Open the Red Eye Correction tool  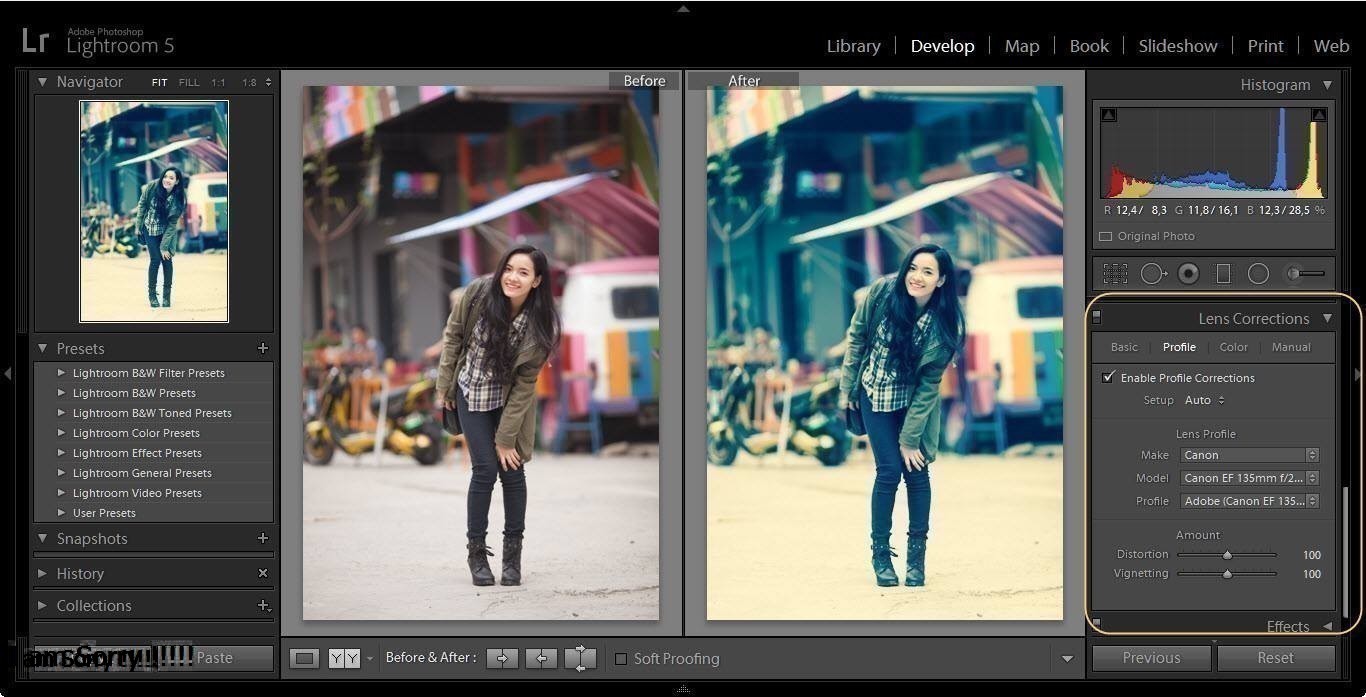(1188, 273)
